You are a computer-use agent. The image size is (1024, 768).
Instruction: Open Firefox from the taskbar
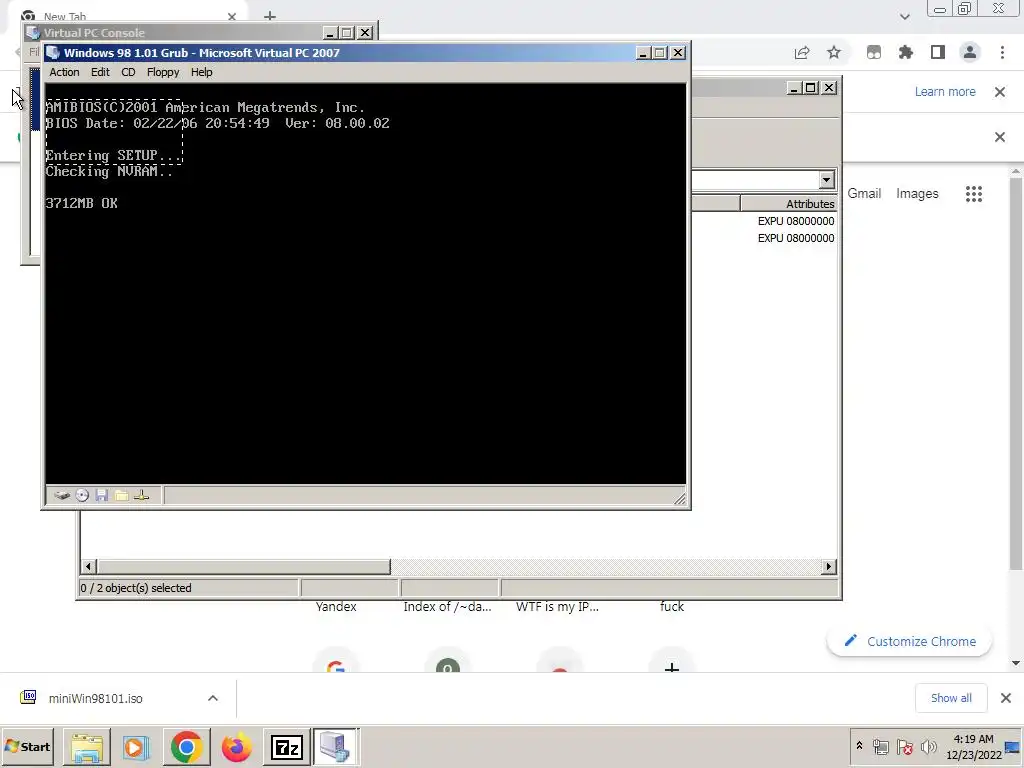pyautogui.click(x=236, y=746)
